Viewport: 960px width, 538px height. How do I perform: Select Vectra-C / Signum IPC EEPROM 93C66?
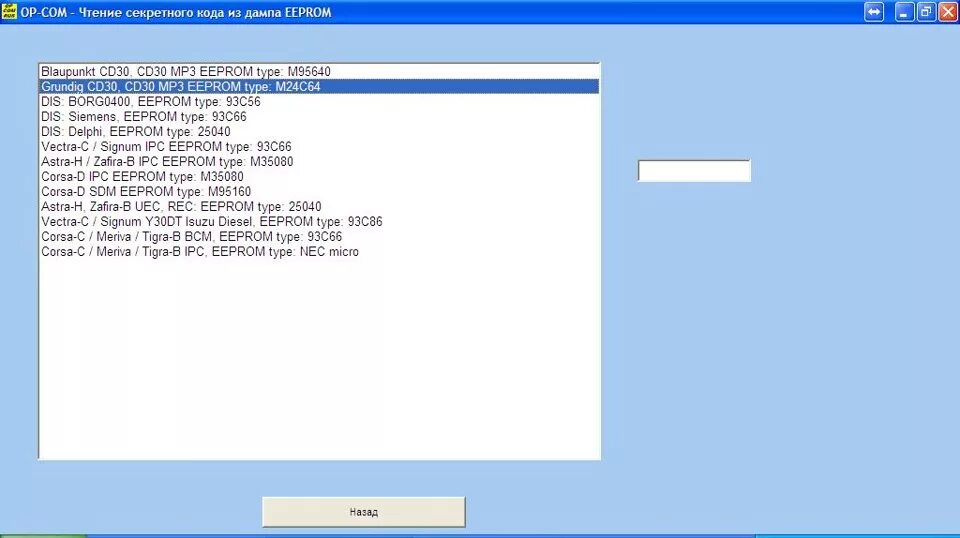(319, 146)
